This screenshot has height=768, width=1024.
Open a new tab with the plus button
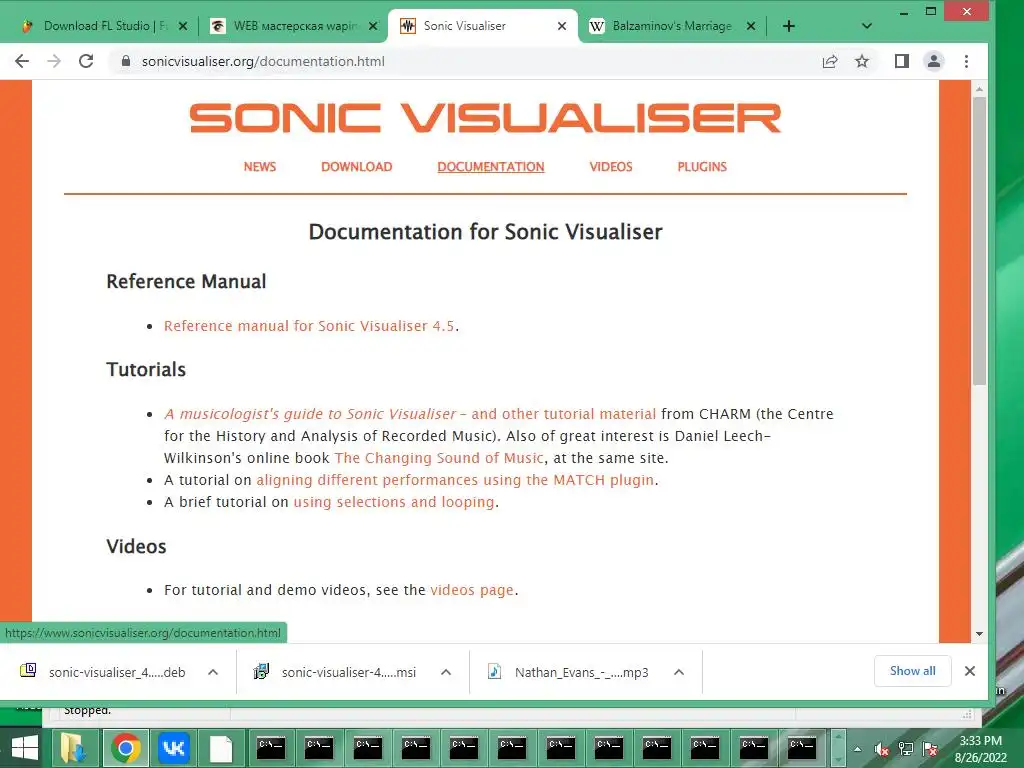point(789,26)
